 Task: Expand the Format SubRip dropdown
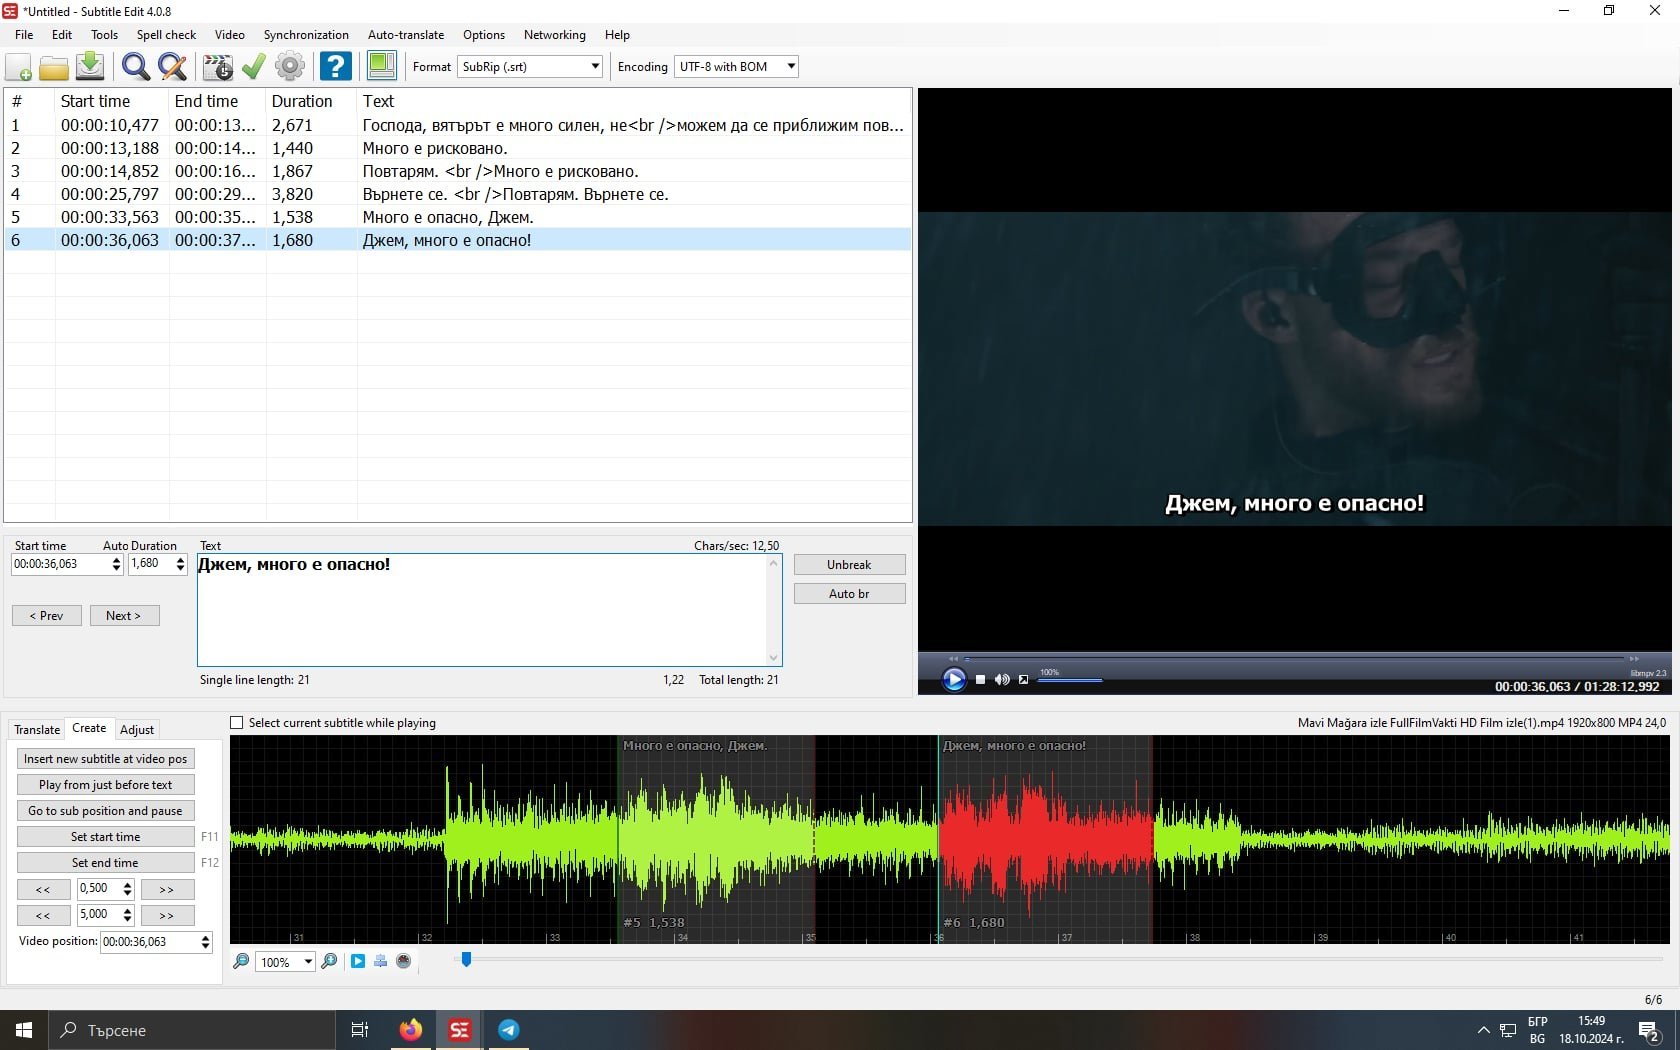point(594,67)
